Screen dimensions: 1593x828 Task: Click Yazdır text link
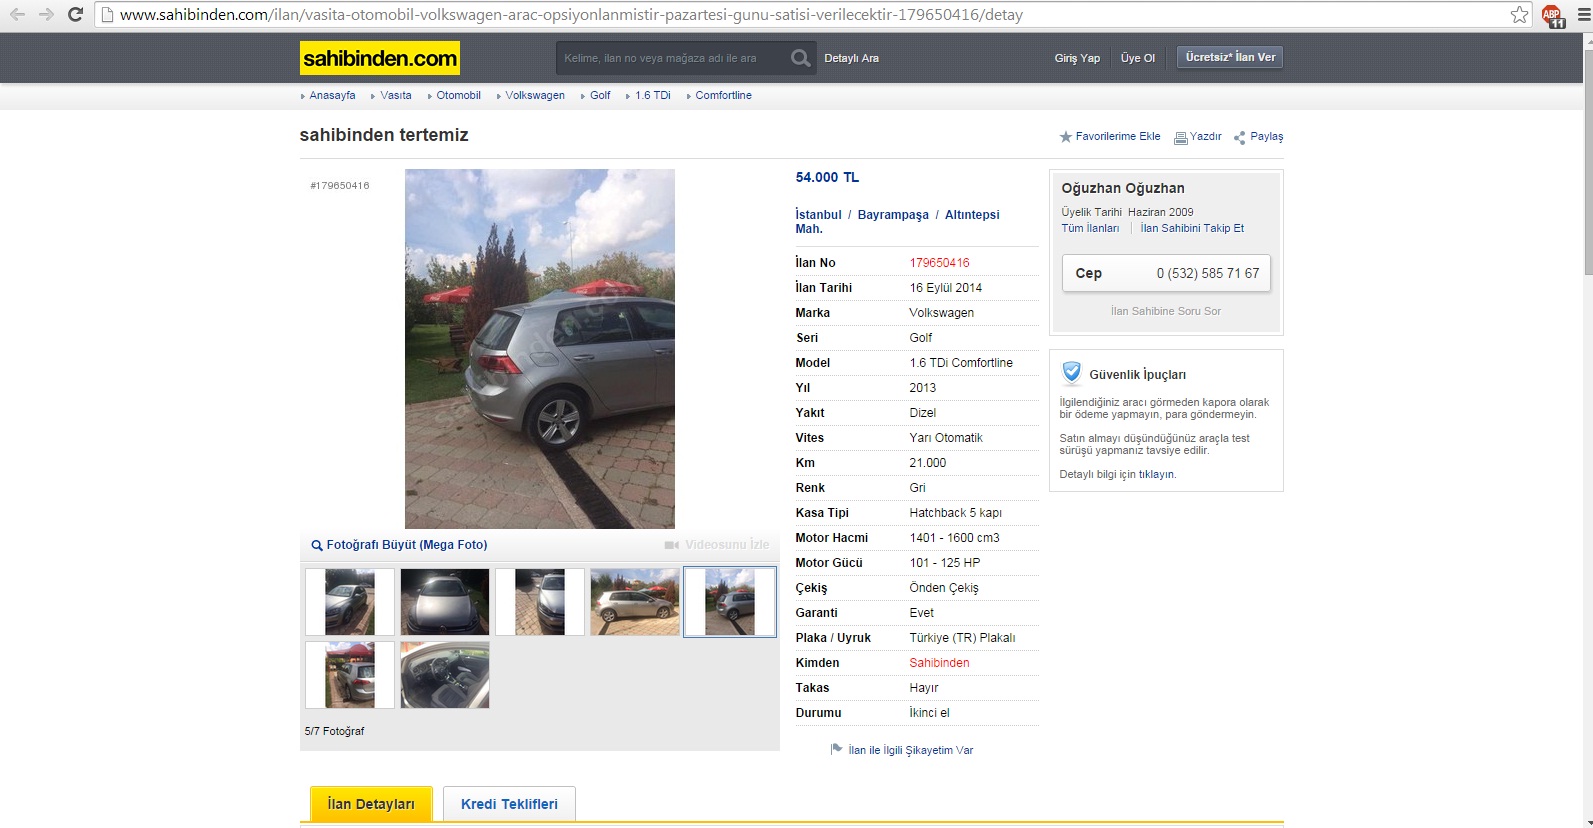click(x=1205, y=136)
